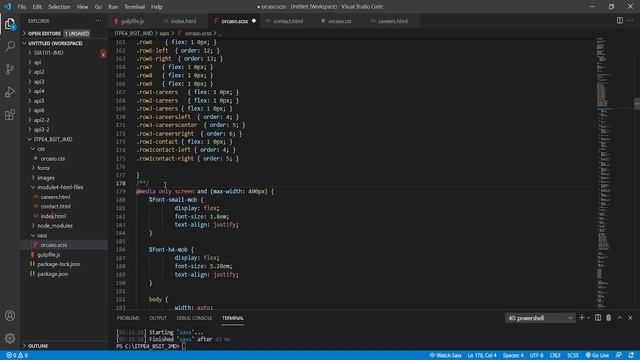Click the errors and warnings status indicator
Screen dimensions: 640x360
click(x=17, y=356)
